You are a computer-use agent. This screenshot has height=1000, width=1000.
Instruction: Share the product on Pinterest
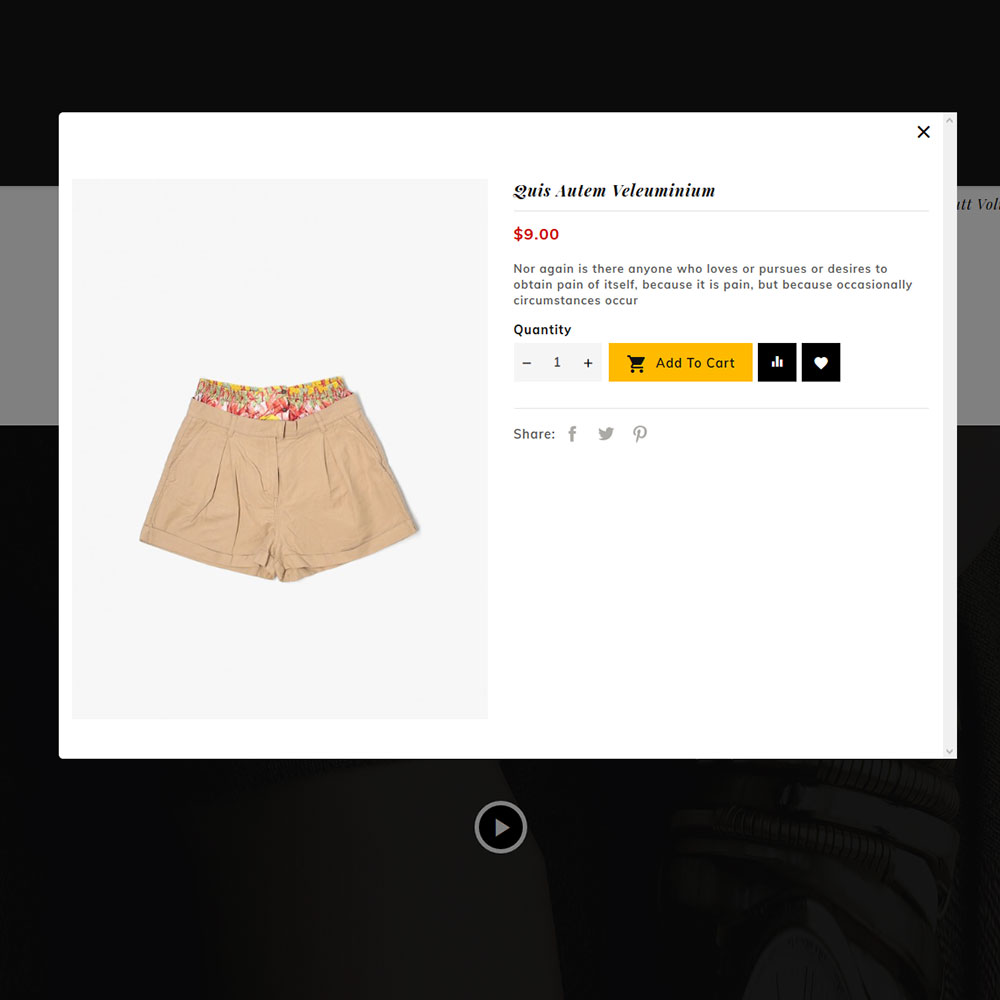640,434
